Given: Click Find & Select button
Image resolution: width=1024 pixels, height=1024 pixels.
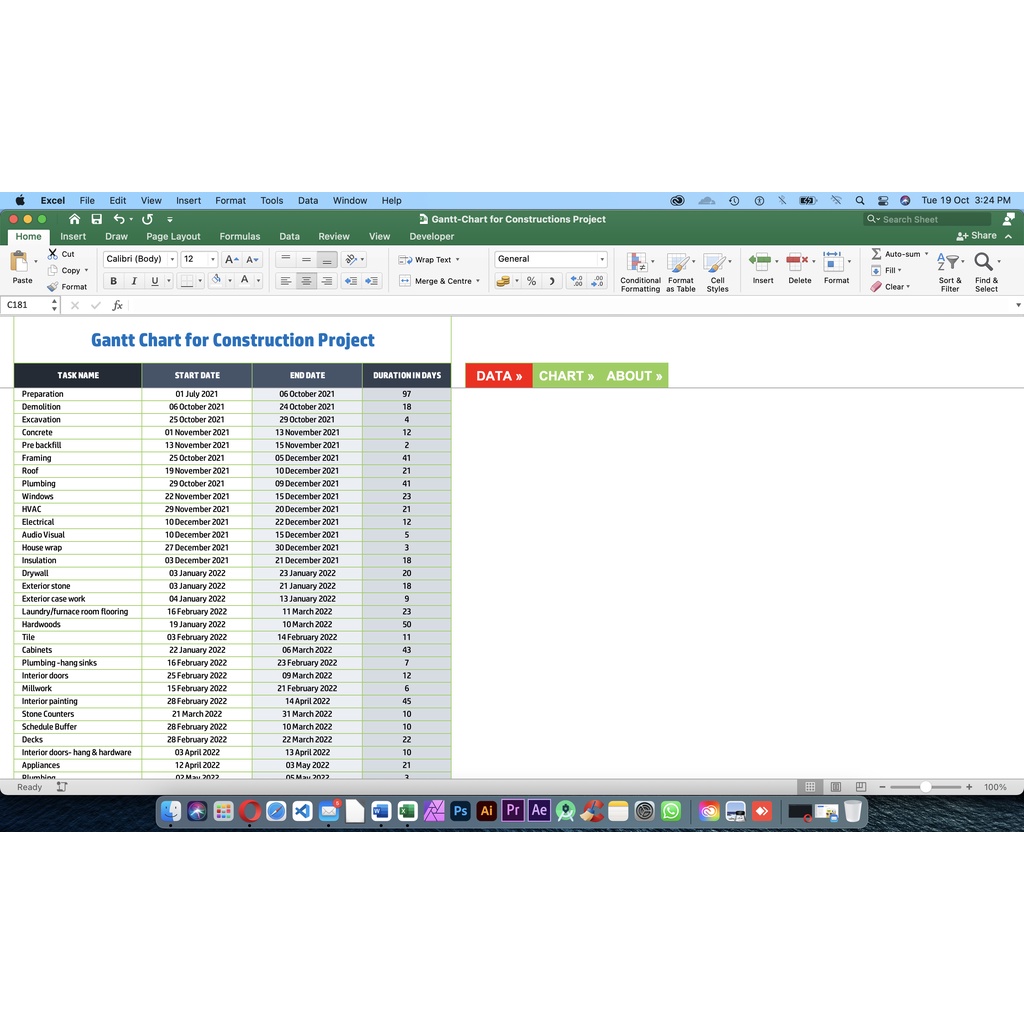Looking at the screenshot, I should 986,272.
